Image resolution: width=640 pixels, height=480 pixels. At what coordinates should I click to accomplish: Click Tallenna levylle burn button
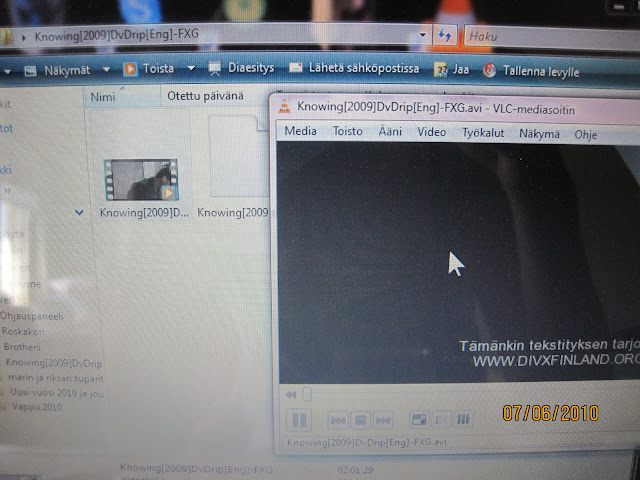[531, 71]
